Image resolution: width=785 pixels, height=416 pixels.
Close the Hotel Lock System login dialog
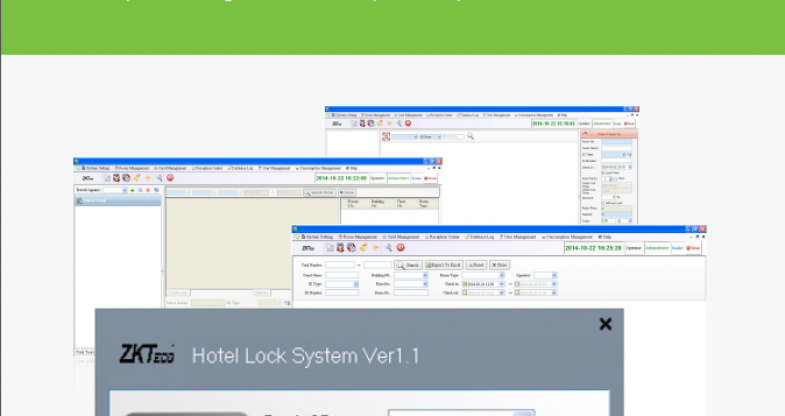click(605, 324)
